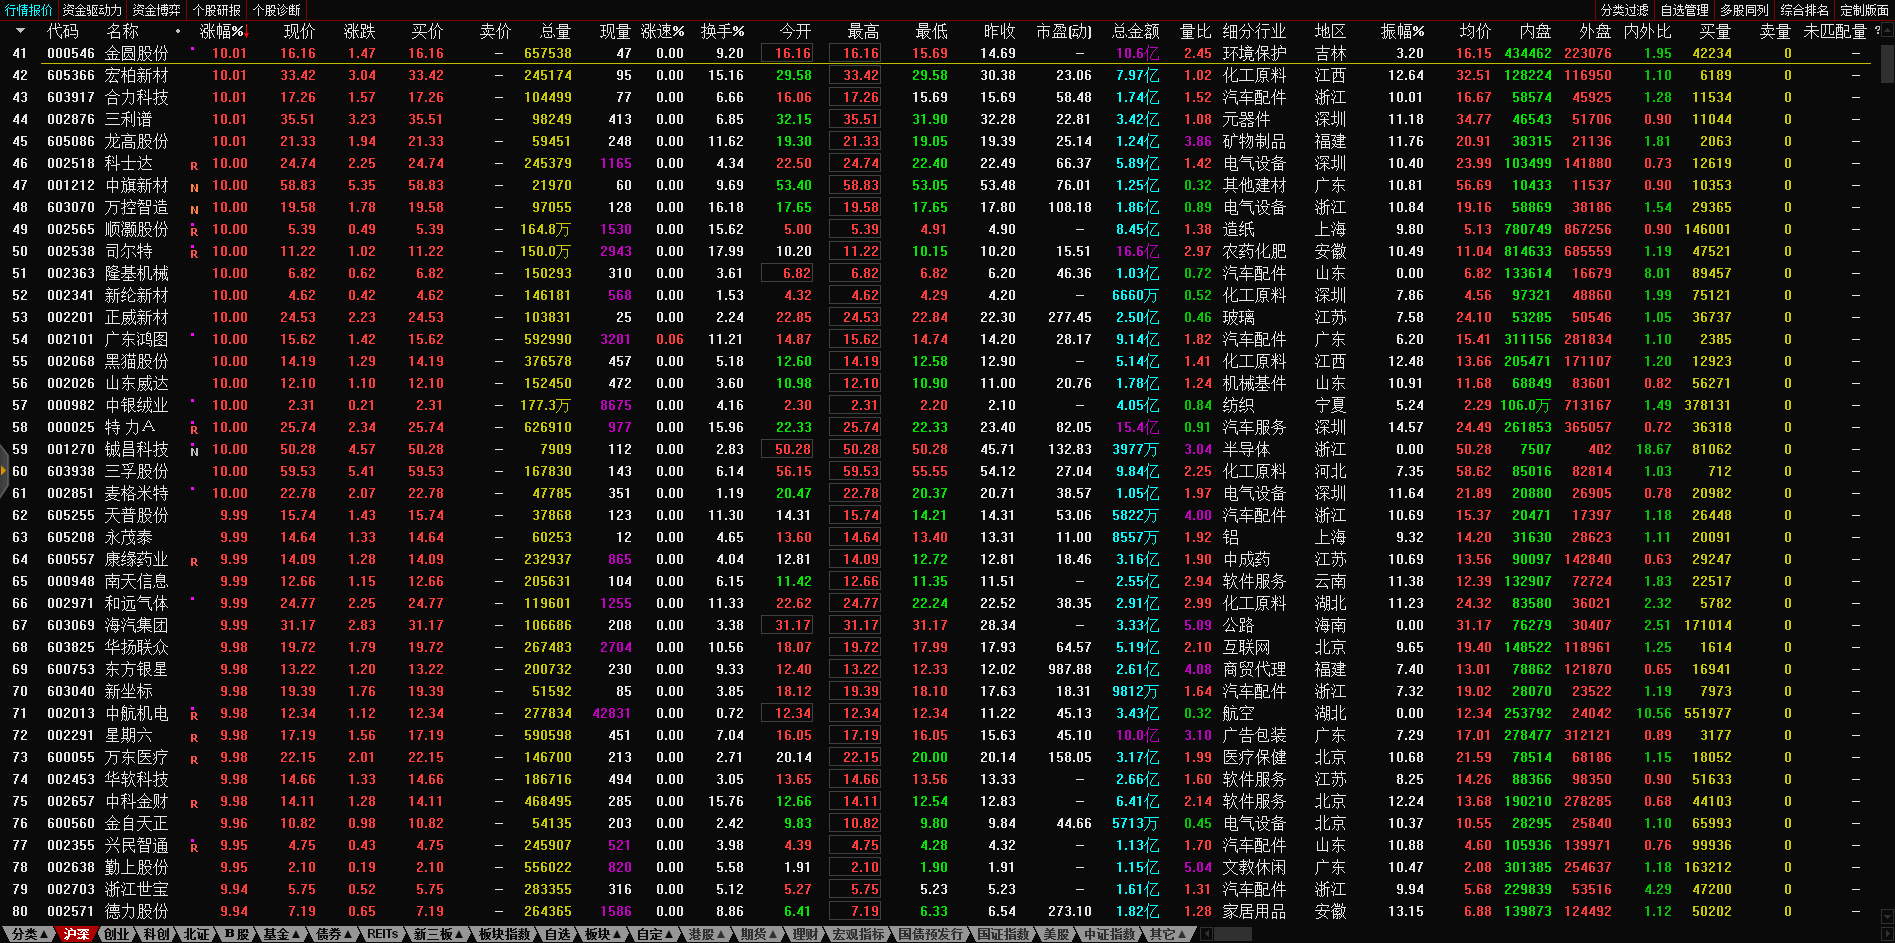
Task: Click the left-edge side panel handle
Action: pyautogui.click(x=4, y=471)
